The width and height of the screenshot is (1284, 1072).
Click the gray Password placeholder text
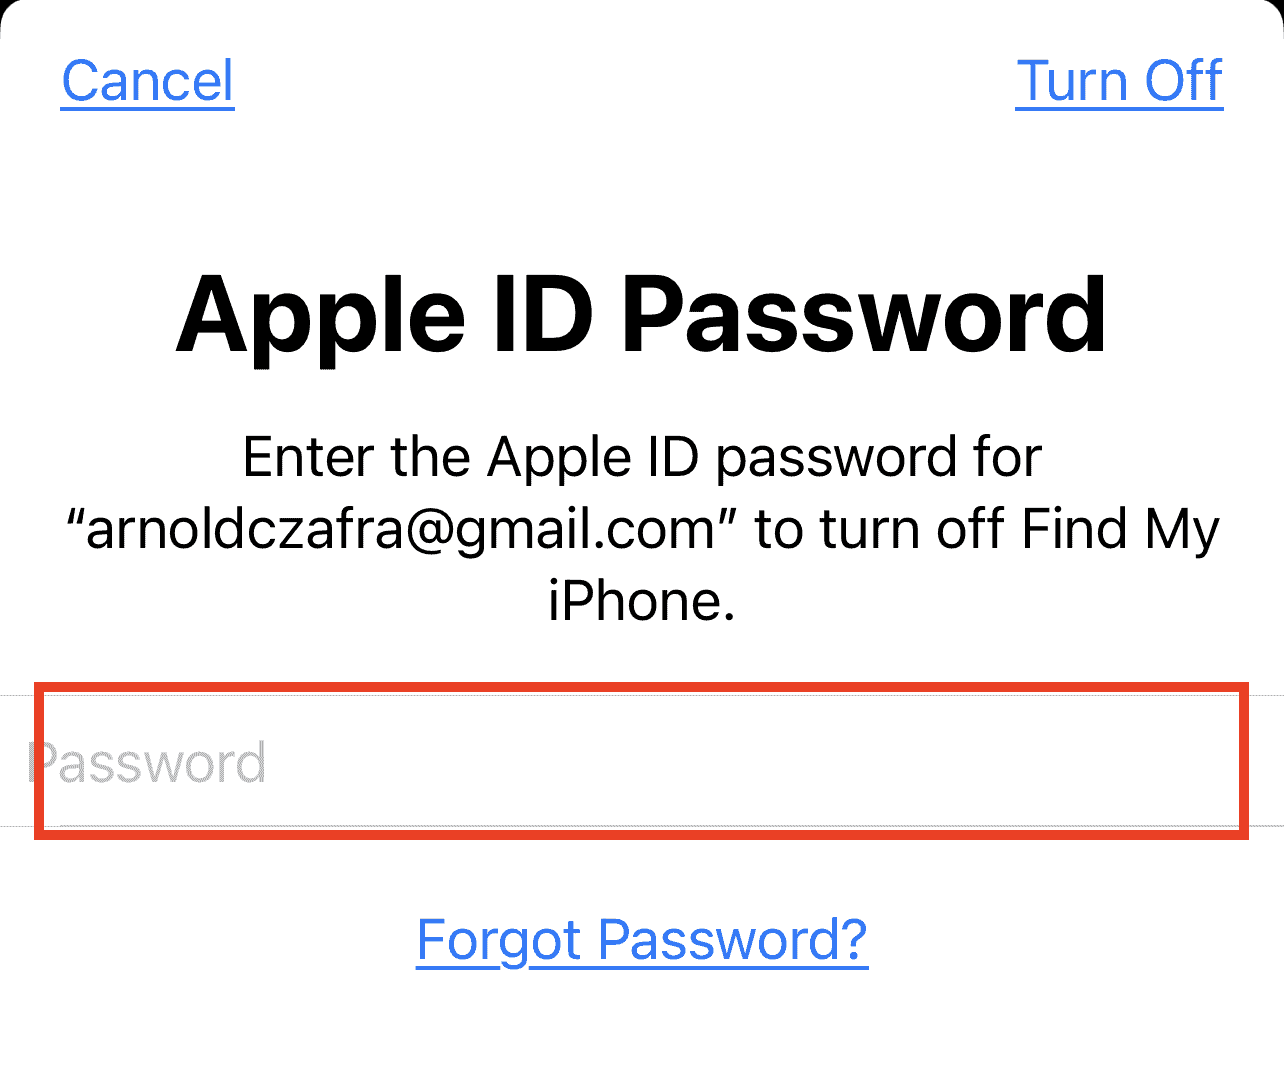coord(148,763)
